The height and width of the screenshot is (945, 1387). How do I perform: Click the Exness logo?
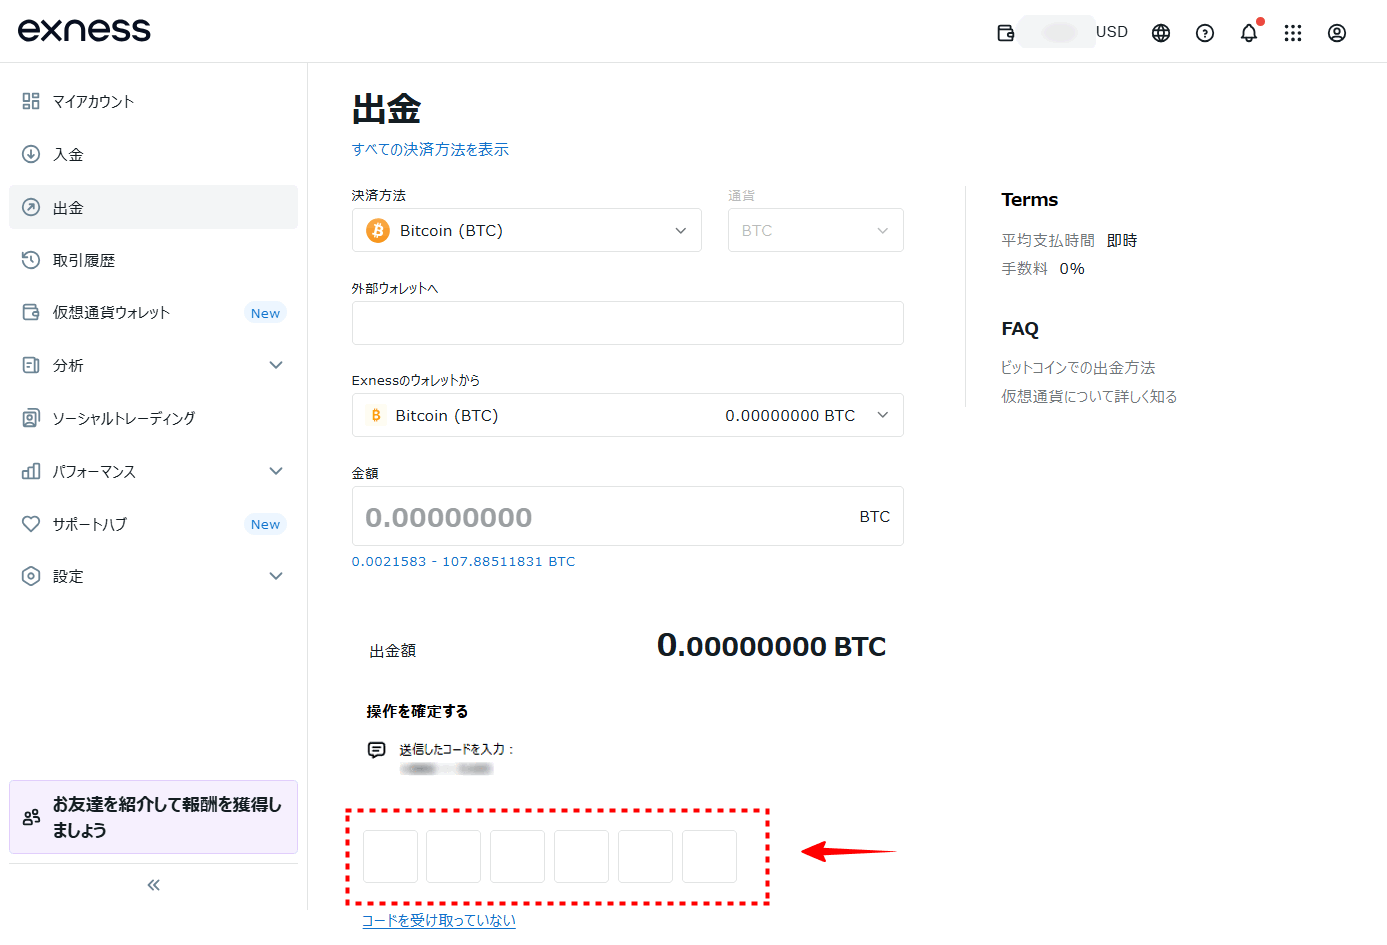point(84,30)
